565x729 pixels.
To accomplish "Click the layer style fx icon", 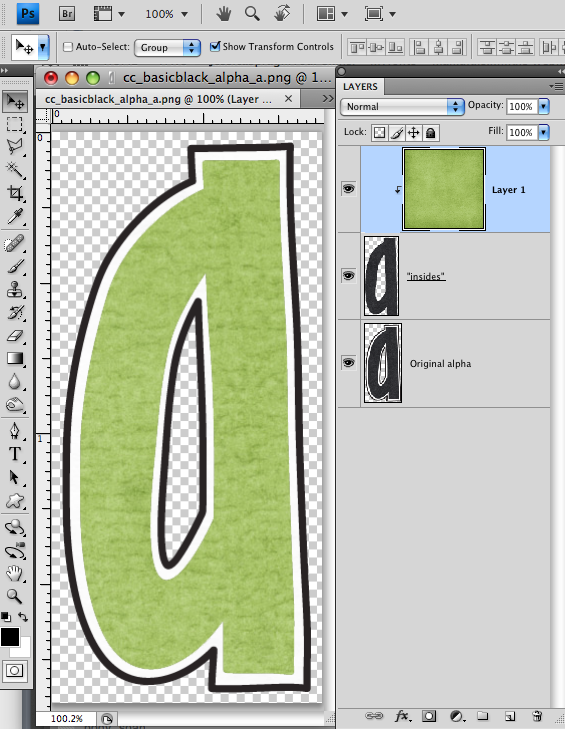I will tap(402, 716).
